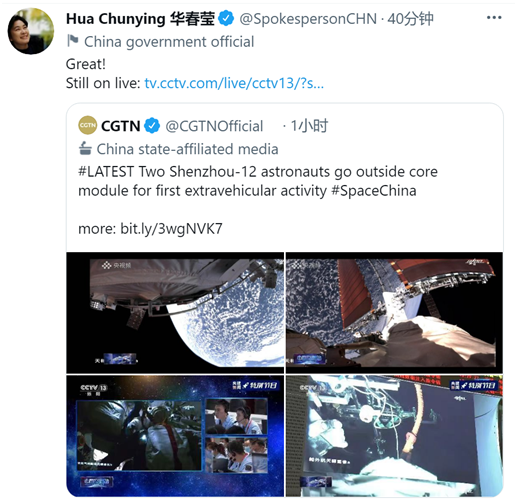
Task: Open the @SpokespersonCHN handle
Action: click(x=308, y=19)
